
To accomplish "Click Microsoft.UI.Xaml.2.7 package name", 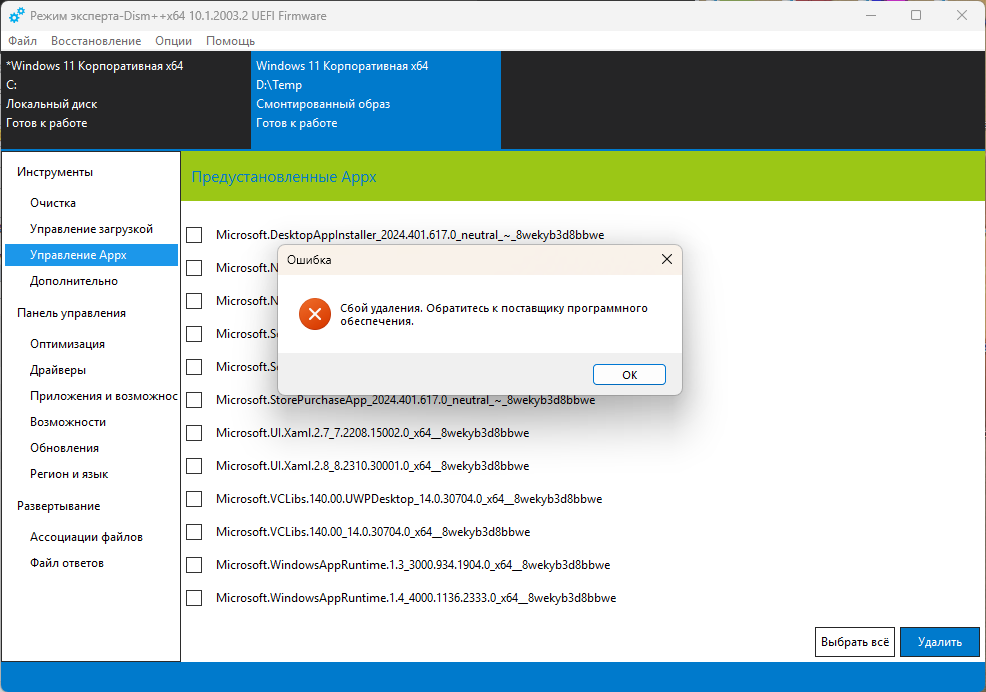I will tap(372, 433).
